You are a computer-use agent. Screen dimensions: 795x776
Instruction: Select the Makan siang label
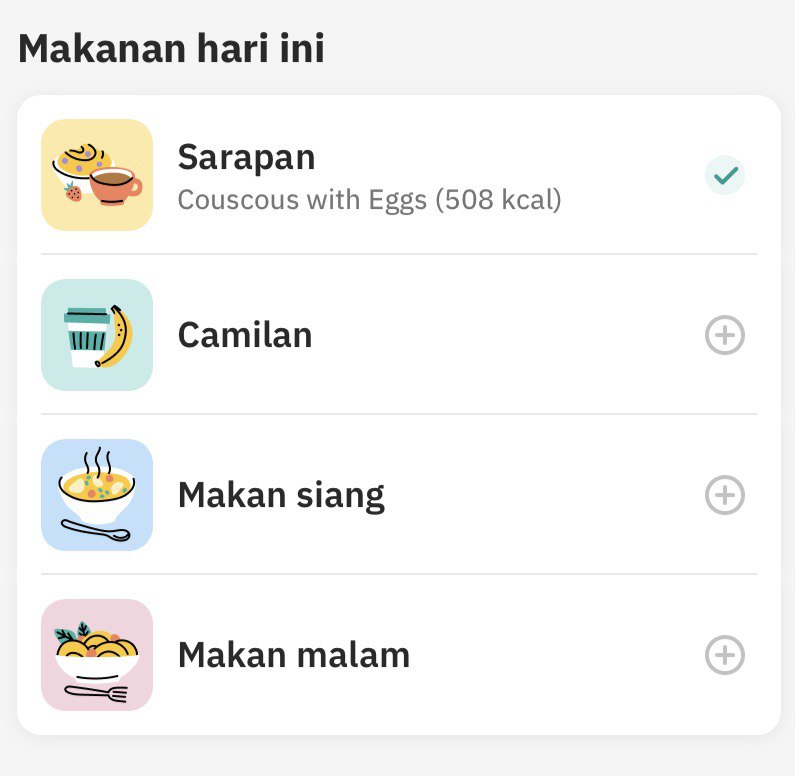281,496
